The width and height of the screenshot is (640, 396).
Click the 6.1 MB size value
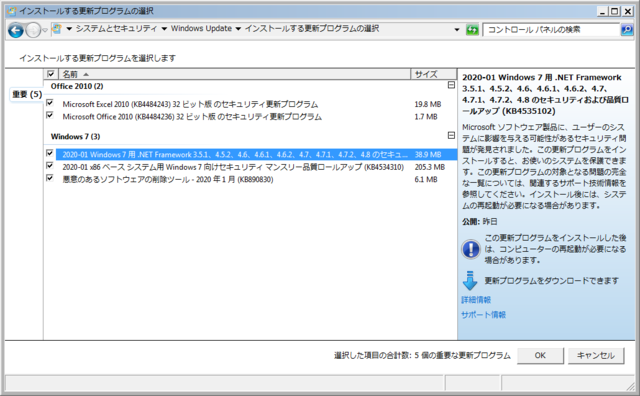[426, 180]
